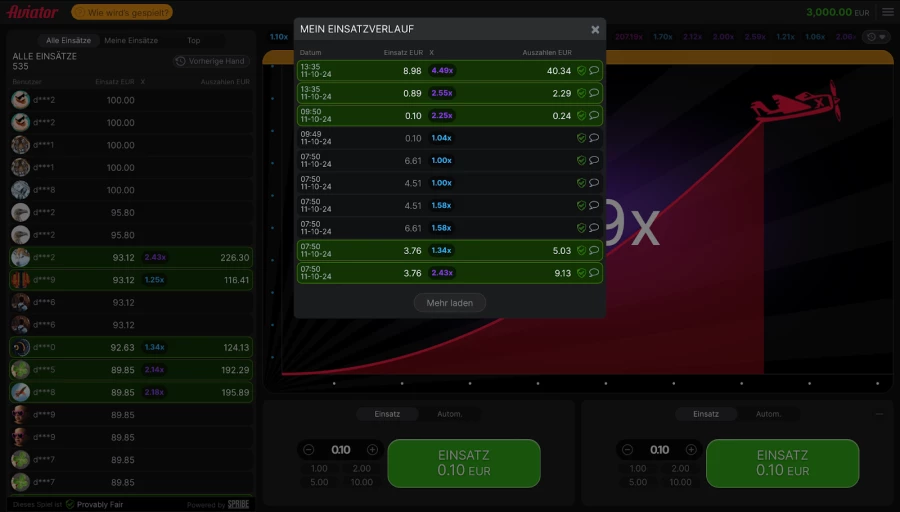Open the Wie wird's gespielt help button
Viewport: 900px width, 512px height.
pyautogui.click(x=122, y=12)
